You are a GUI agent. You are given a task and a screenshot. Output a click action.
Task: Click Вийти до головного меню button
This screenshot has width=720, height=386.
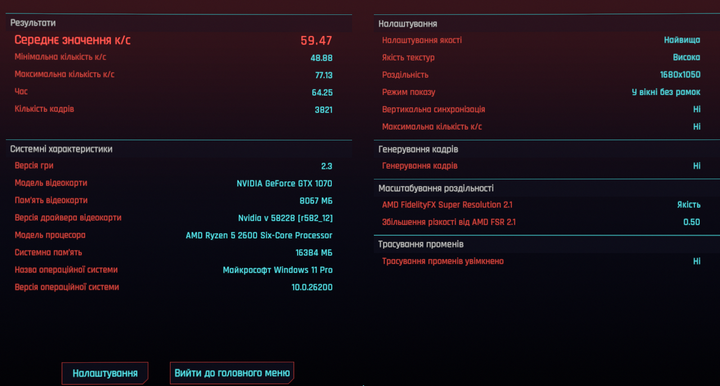pyautogui.click(x=232, y=373)
